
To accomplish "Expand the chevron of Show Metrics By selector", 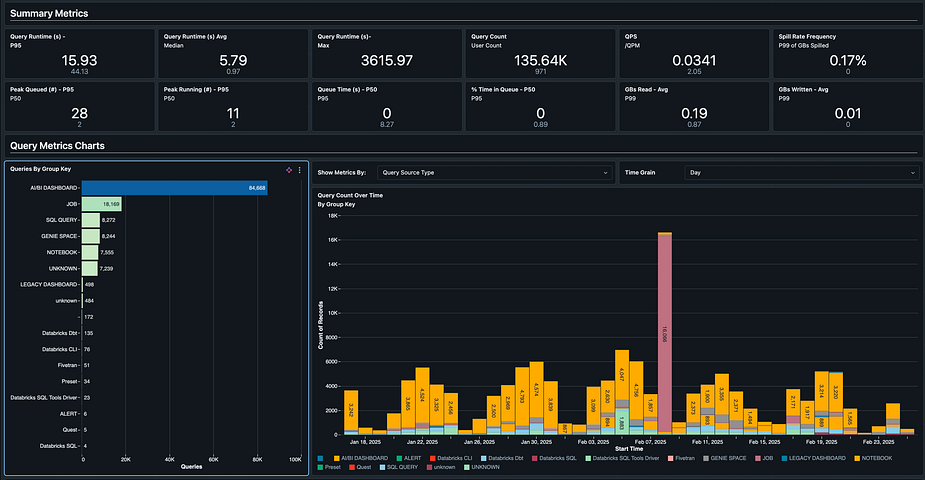I will pyautogui.click(x=605, y=173).
